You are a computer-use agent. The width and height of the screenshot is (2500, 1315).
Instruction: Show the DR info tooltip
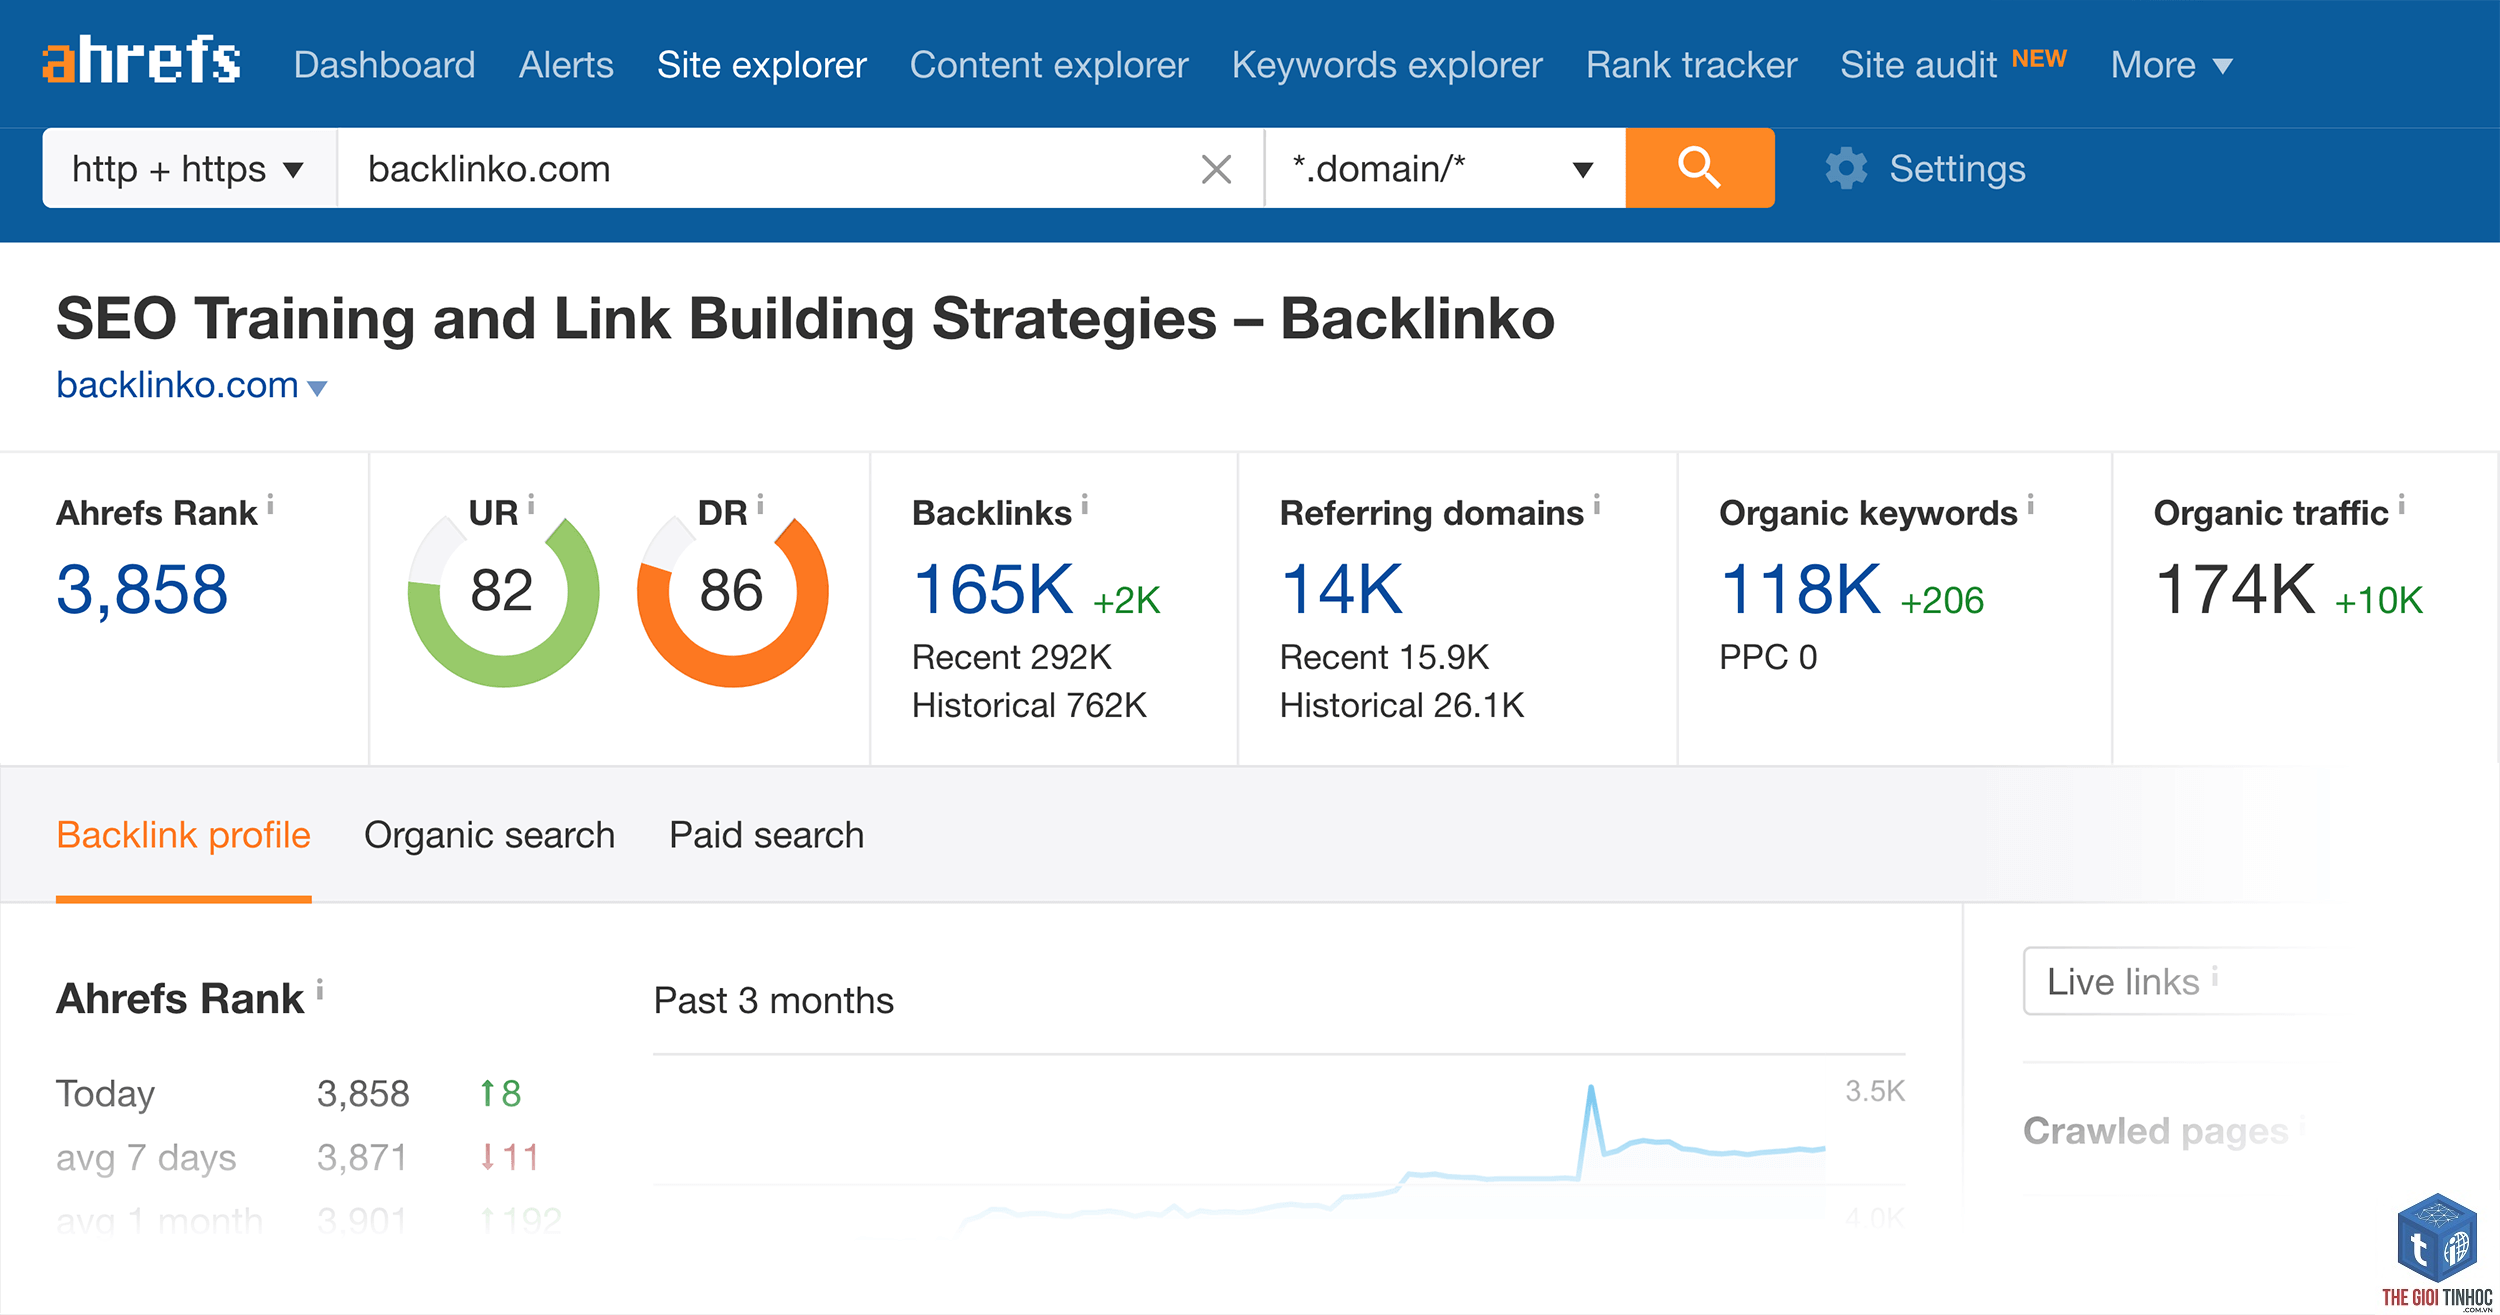coord(760,504)
